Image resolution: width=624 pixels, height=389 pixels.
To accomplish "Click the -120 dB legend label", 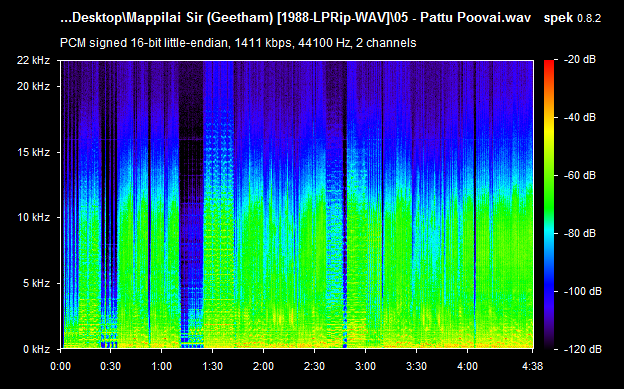I will coord(583,350).
